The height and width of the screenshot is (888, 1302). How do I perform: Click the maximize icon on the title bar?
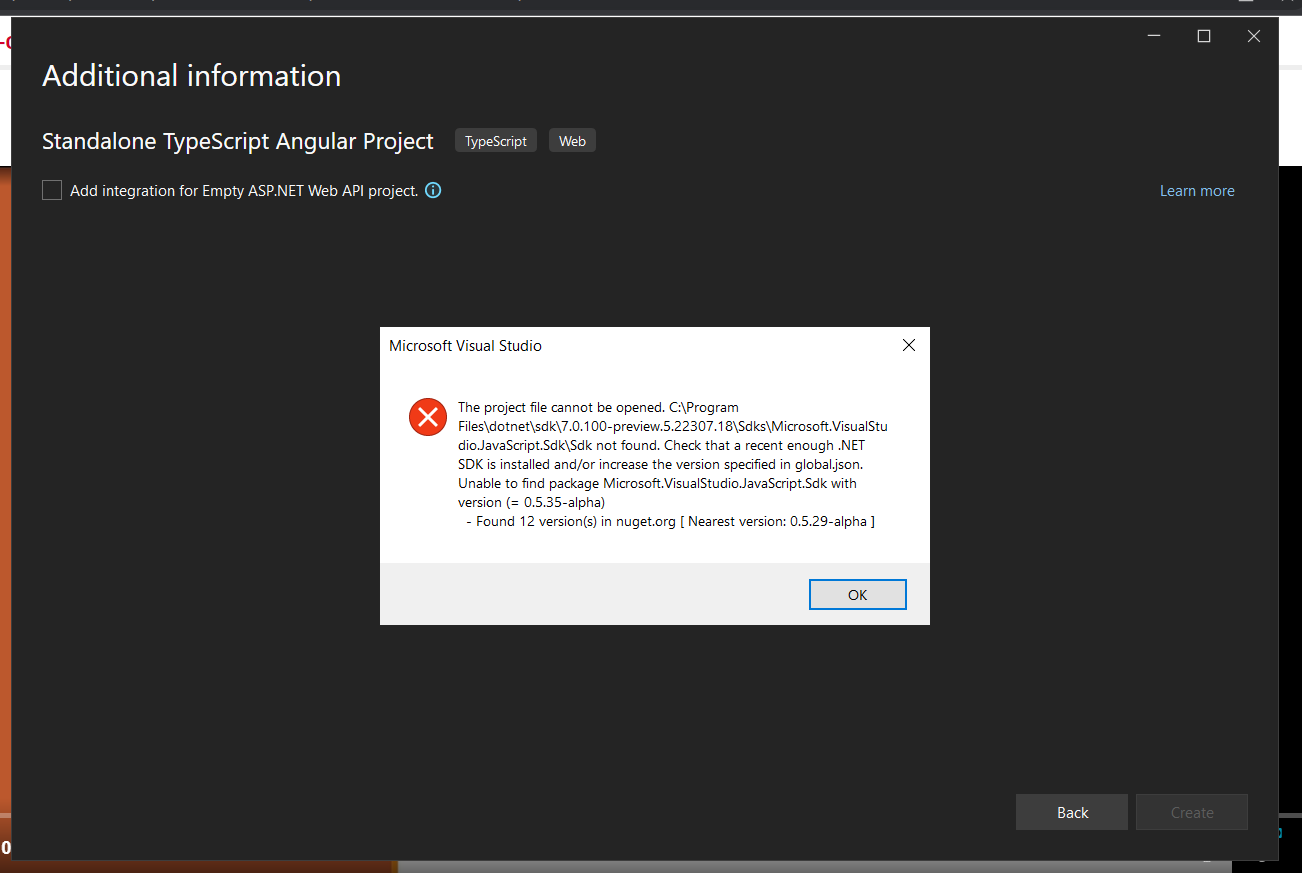[x=1204, y=36]
